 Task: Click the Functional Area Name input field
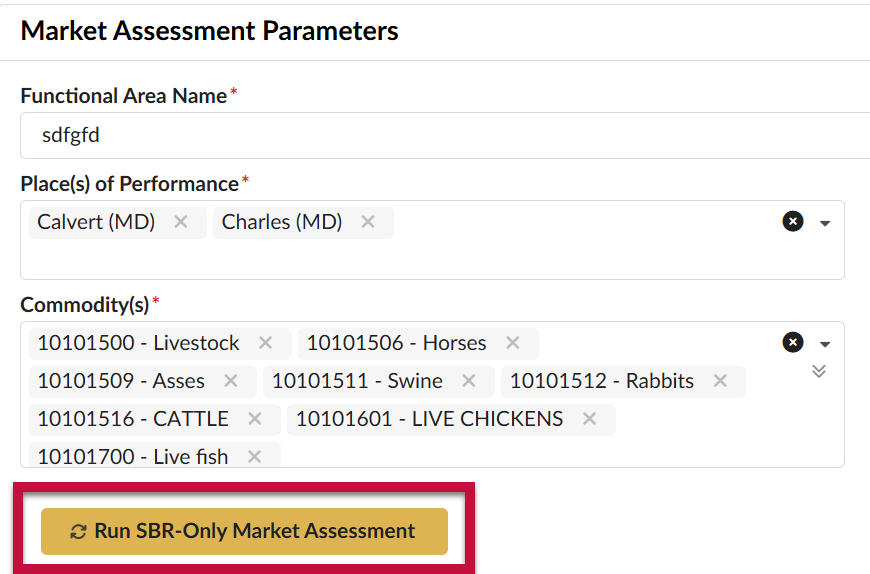[x=445, y=135]
